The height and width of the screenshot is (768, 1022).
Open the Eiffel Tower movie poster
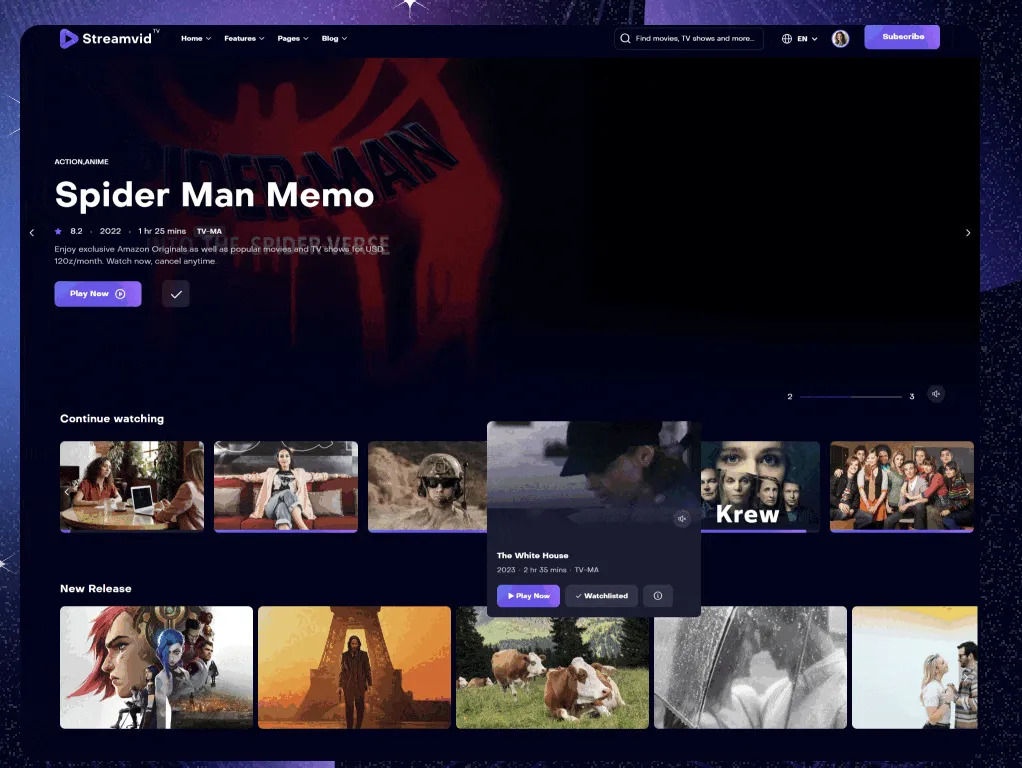[x=354, y=667]
